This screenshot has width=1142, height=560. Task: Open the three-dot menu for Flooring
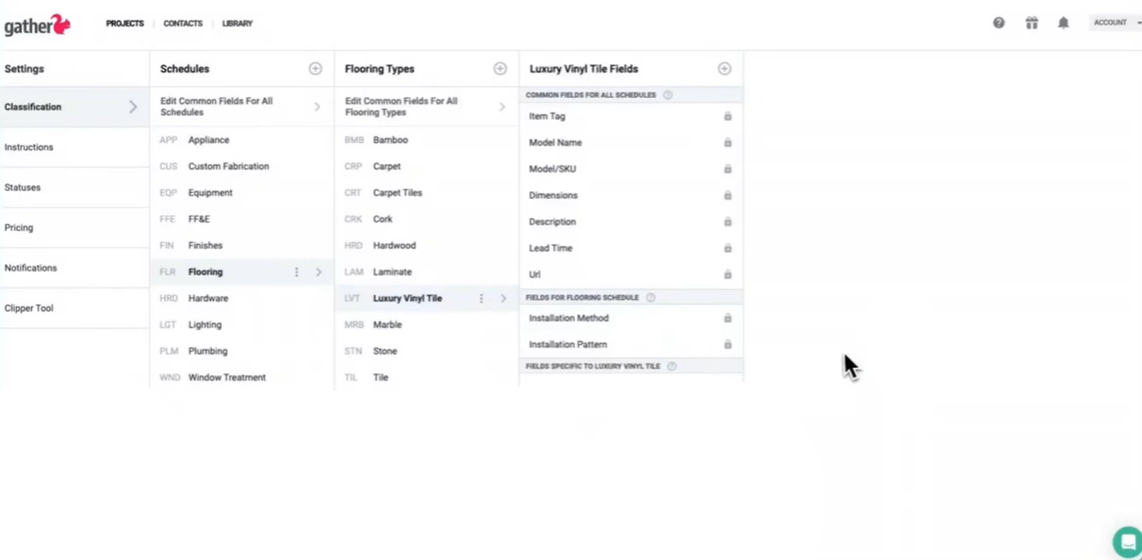point(296,272)
